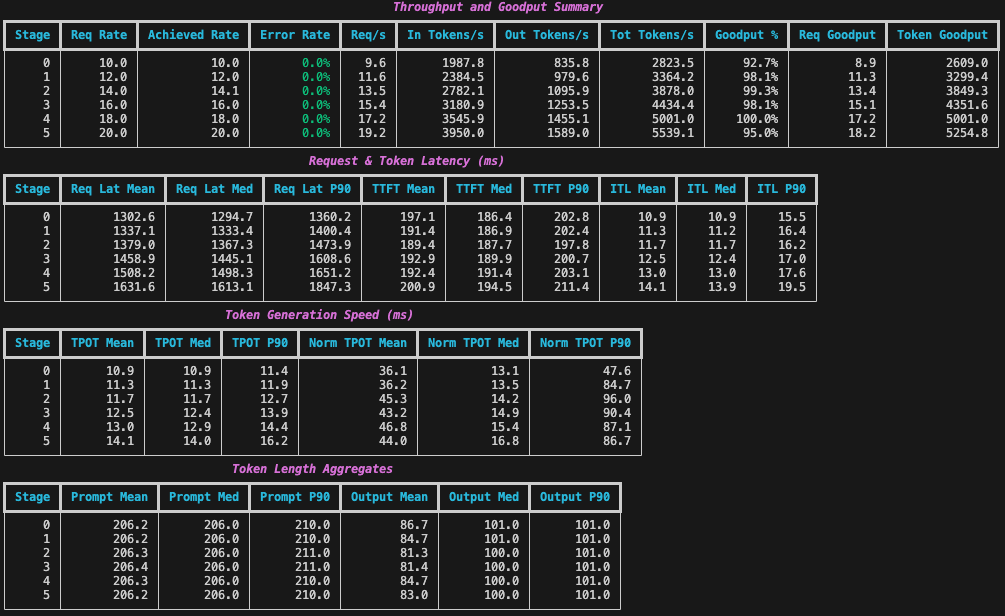Click the Req Lat Mean value "1631.6"
Viewport: 1005px width, 616px height.
pos(134,287)
